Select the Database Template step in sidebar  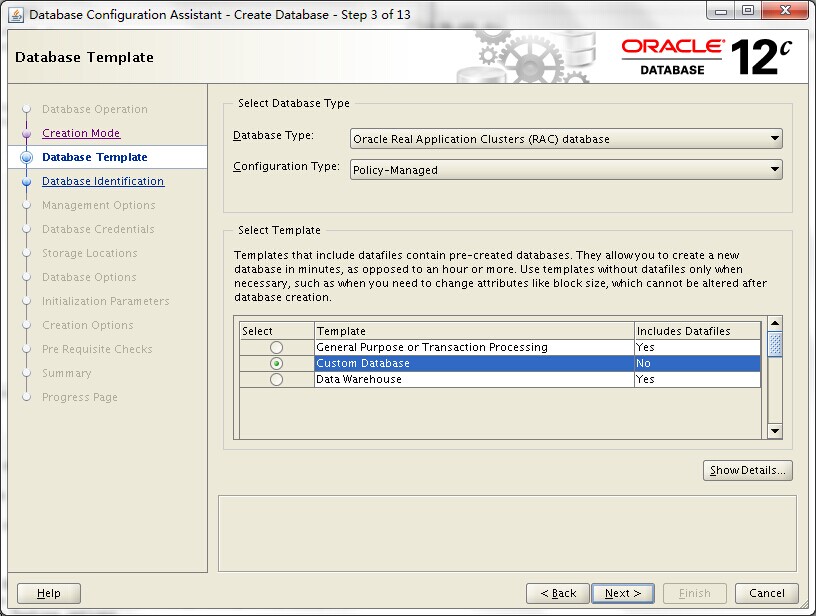[95, 157]
